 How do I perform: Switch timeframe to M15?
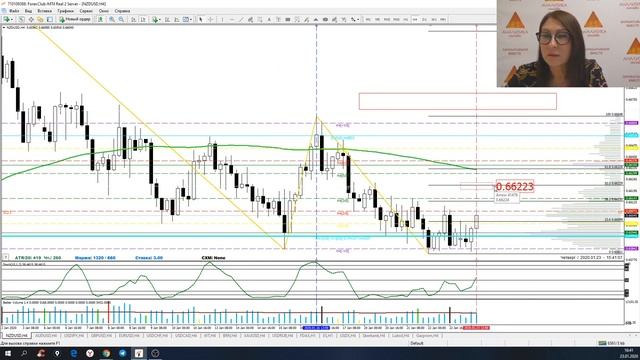pos(387,19)
